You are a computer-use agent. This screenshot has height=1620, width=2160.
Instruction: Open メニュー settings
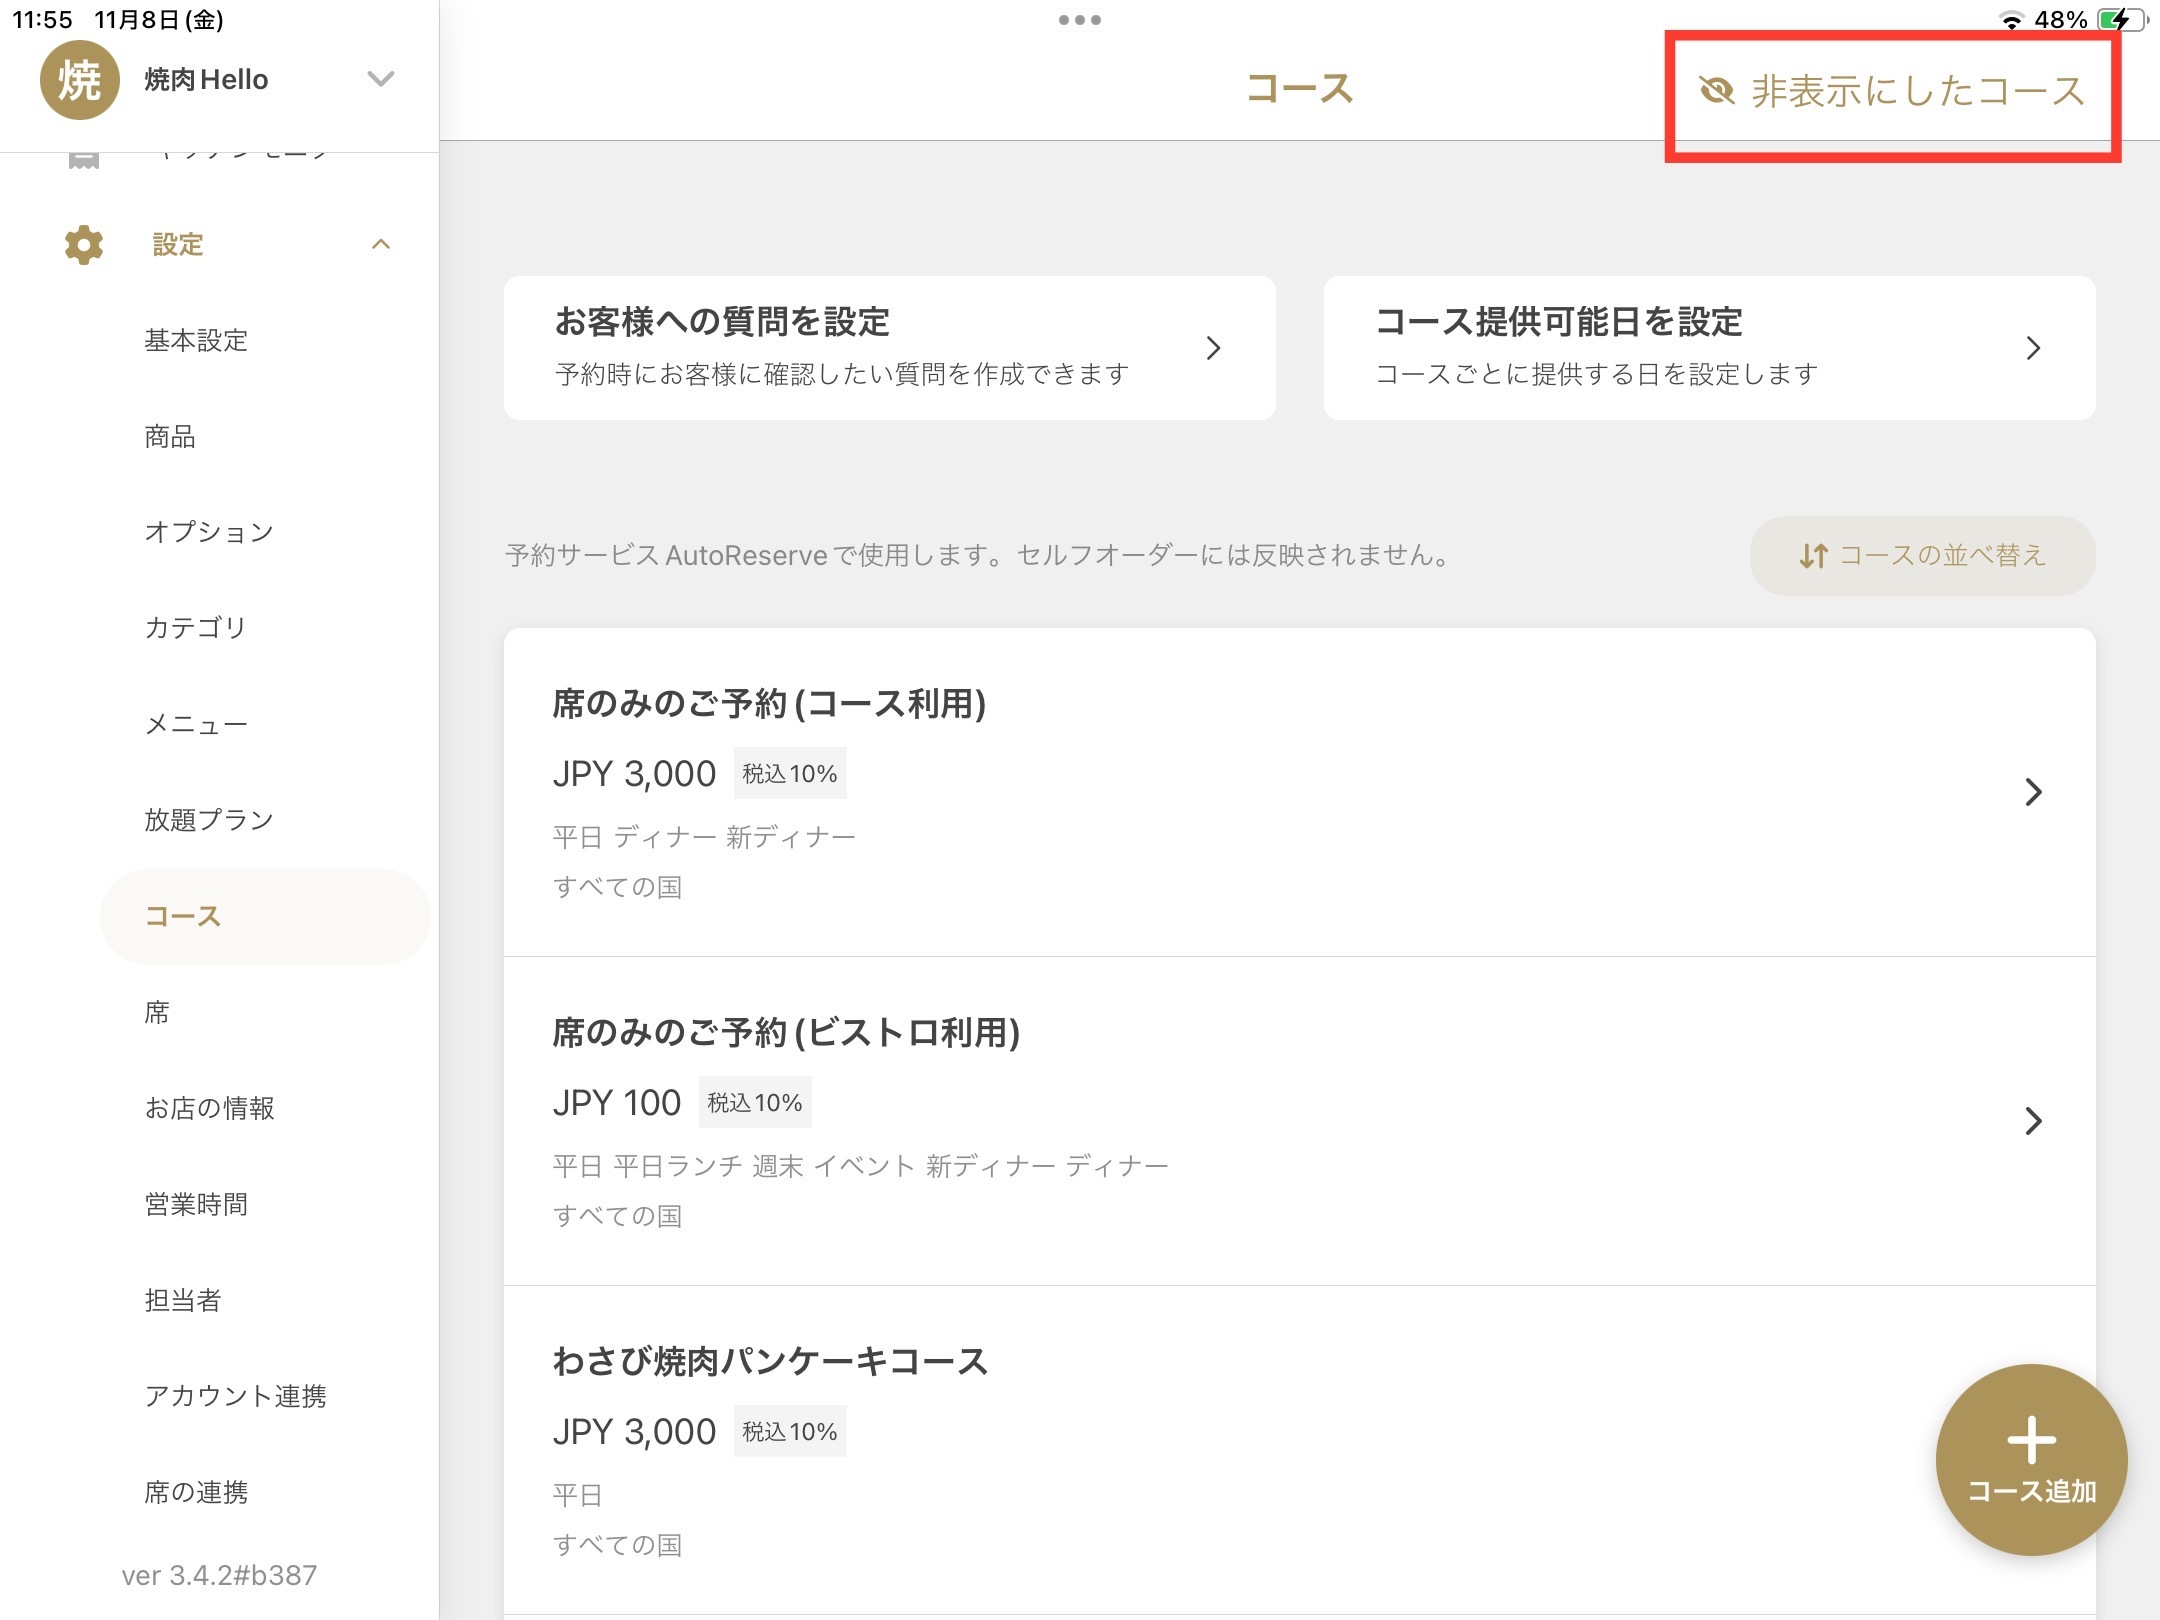click(x=196, y=724)
